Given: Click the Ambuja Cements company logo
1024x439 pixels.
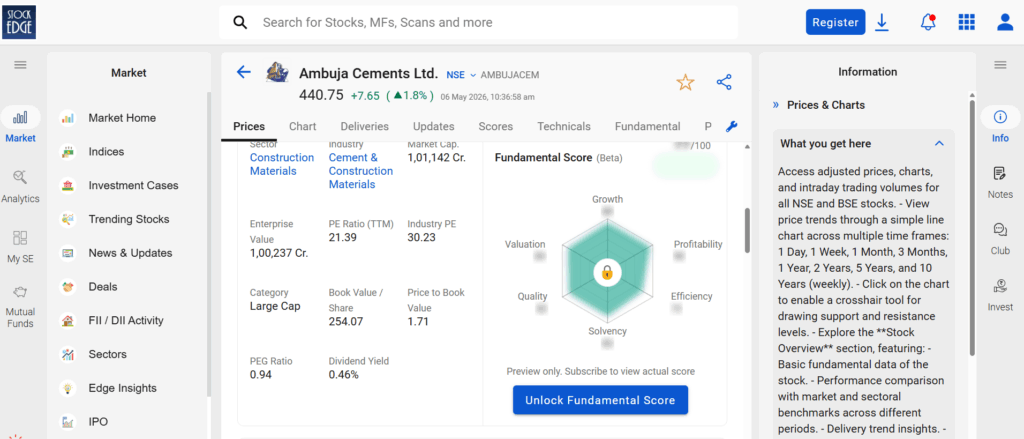Looking at the screenshot, I should (278, 73).
